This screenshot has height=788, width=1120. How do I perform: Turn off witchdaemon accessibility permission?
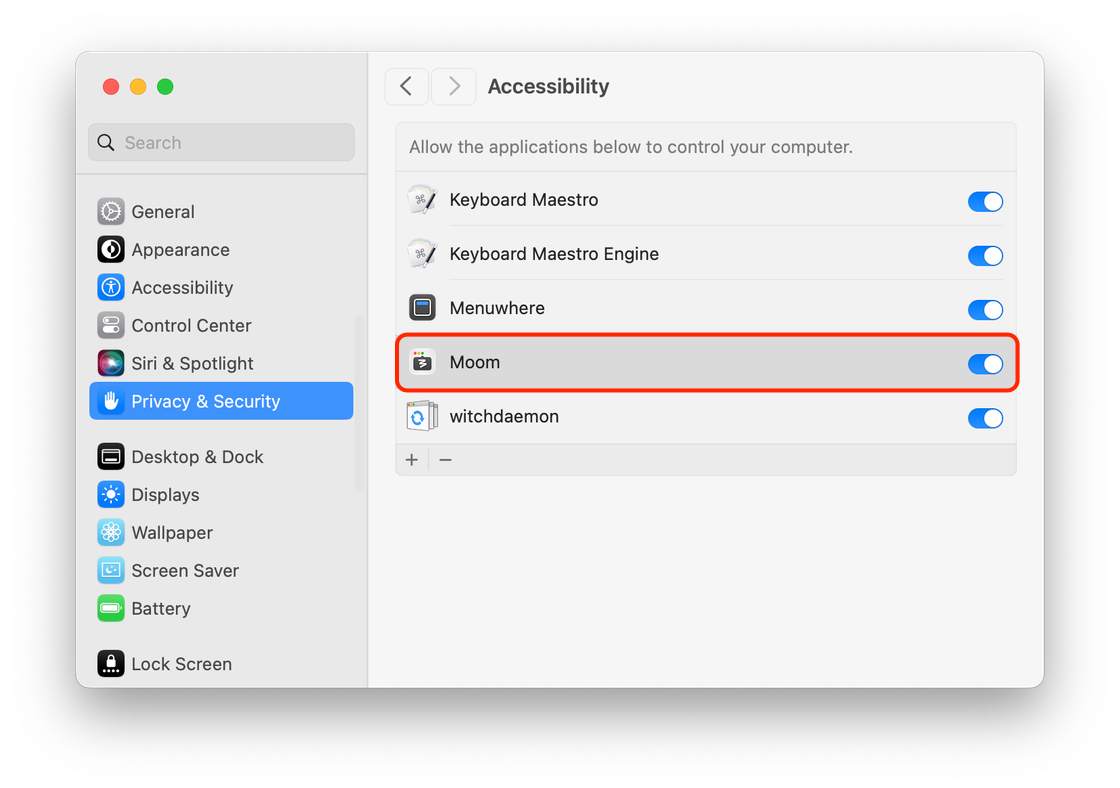(985, 418)
